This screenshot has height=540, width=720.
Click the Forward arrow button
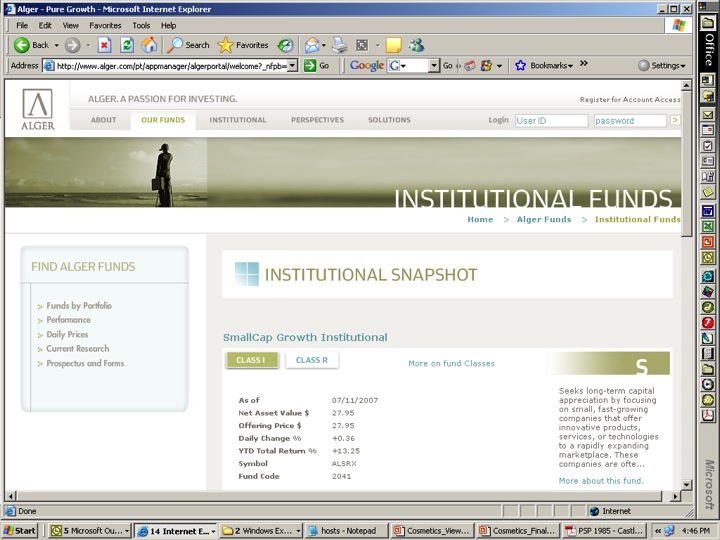coord(73,45)
